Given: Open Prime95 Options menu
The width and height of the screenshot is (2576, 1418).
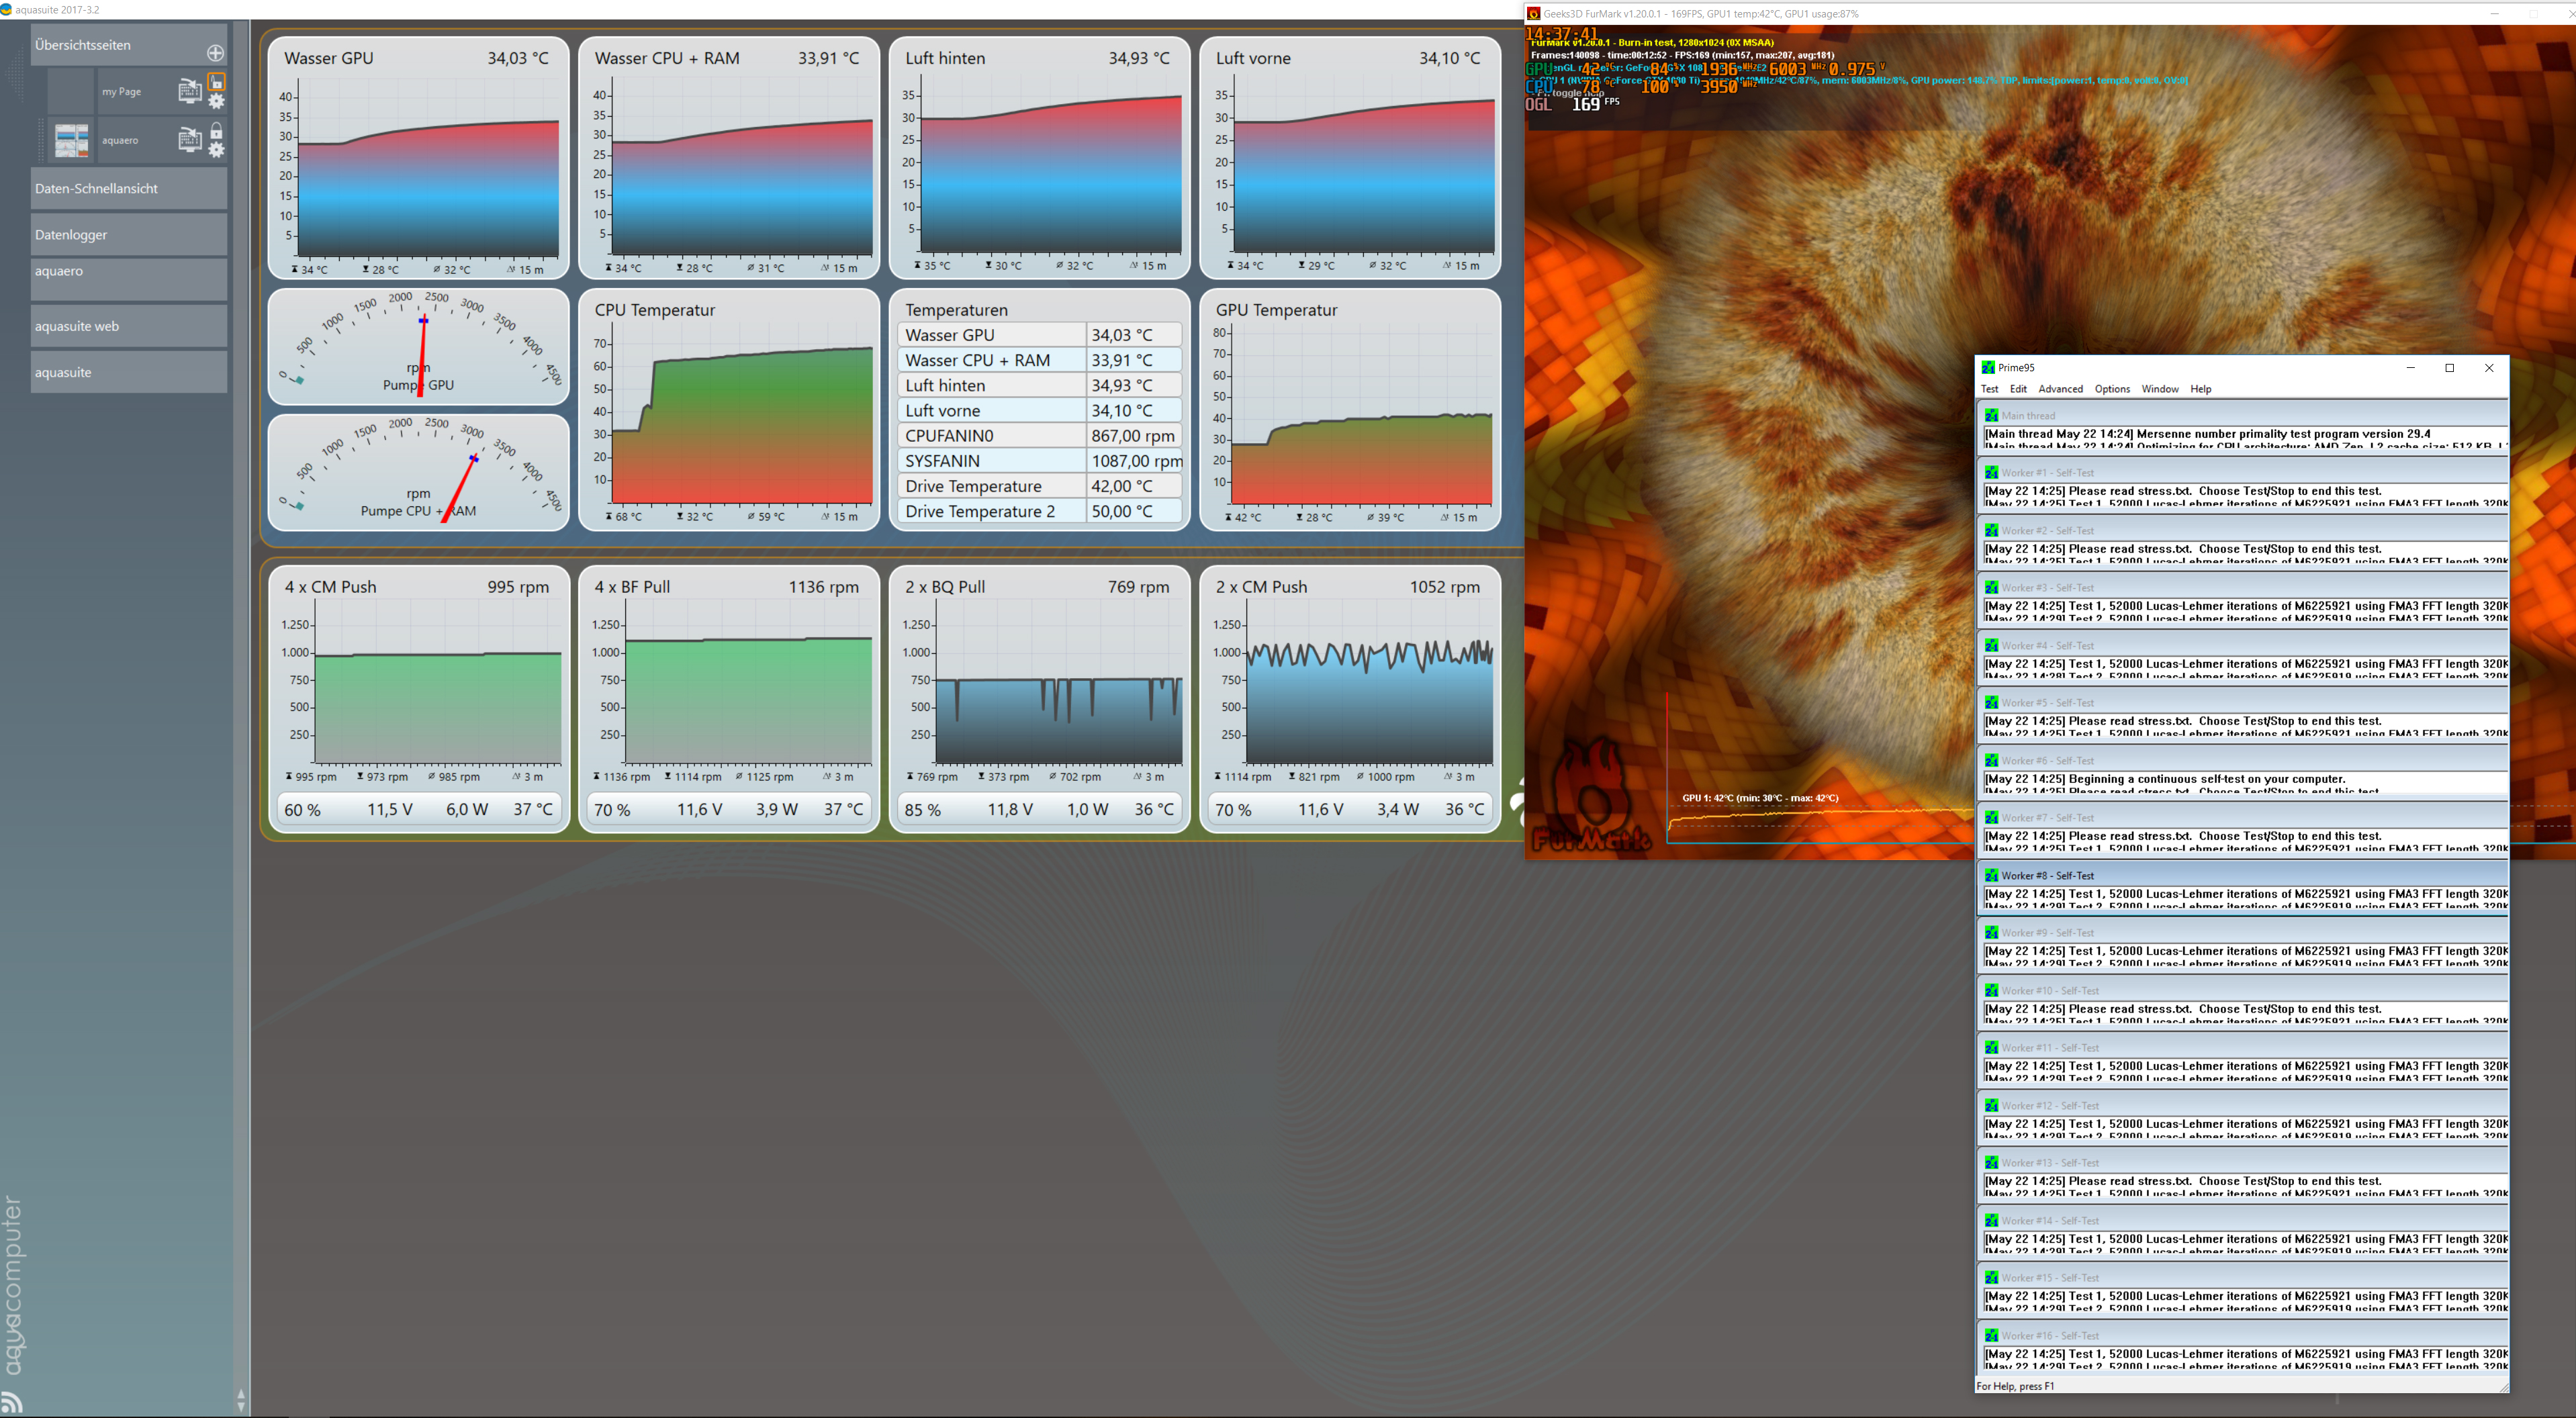Looking at the screenshot, I should tap(2112, 389).
